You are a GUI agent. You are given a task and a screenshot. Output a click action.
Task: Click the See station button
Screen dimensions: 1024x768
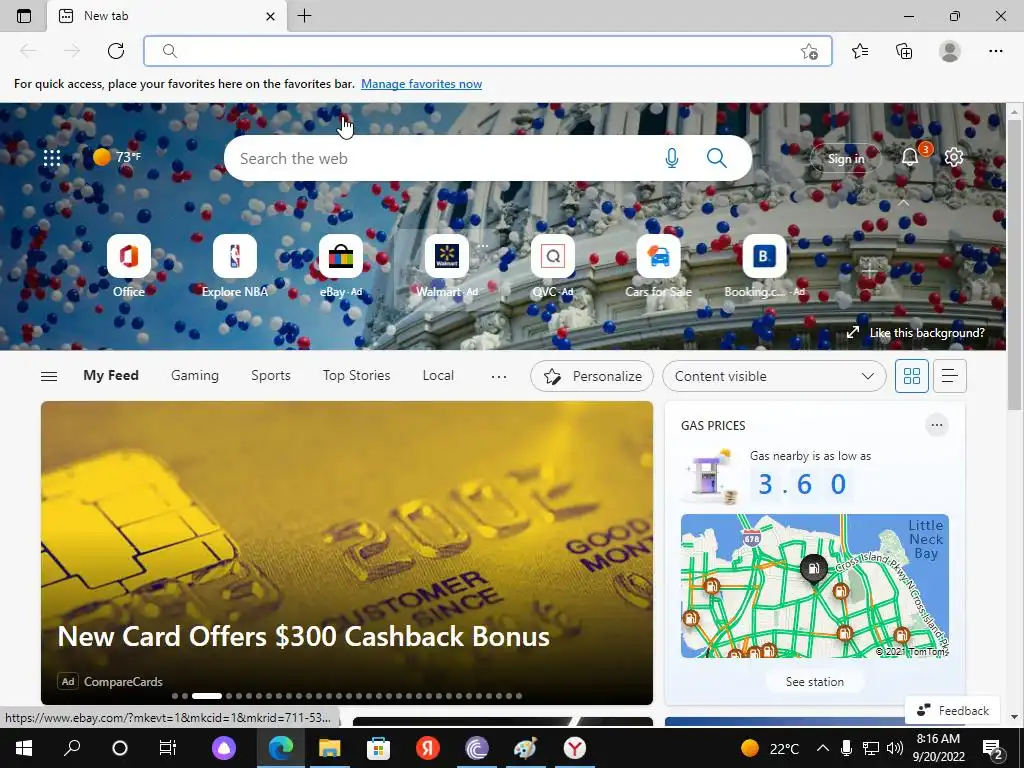click(814, 682)
